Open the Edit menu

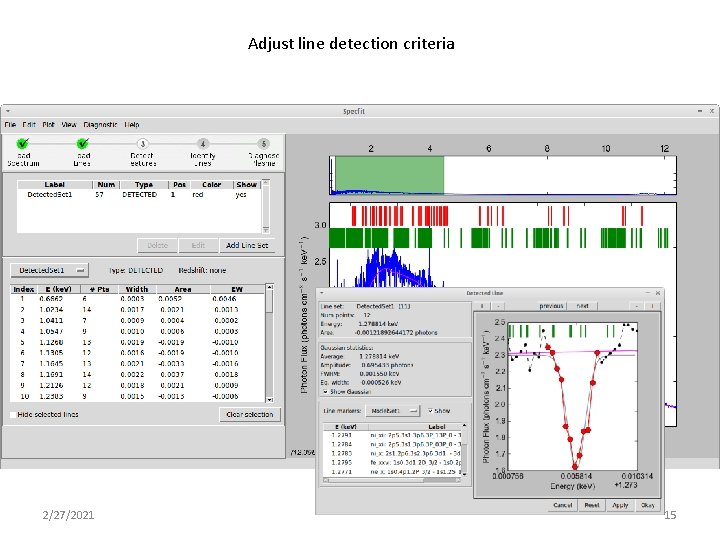click(29, 124)
